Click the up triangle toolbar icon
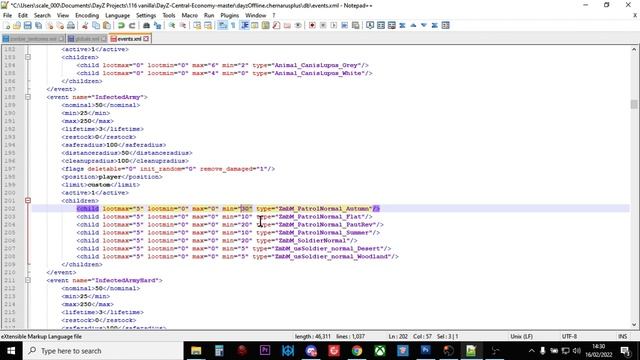The width and height of the screenshot is (640, 360). (413, 25)
